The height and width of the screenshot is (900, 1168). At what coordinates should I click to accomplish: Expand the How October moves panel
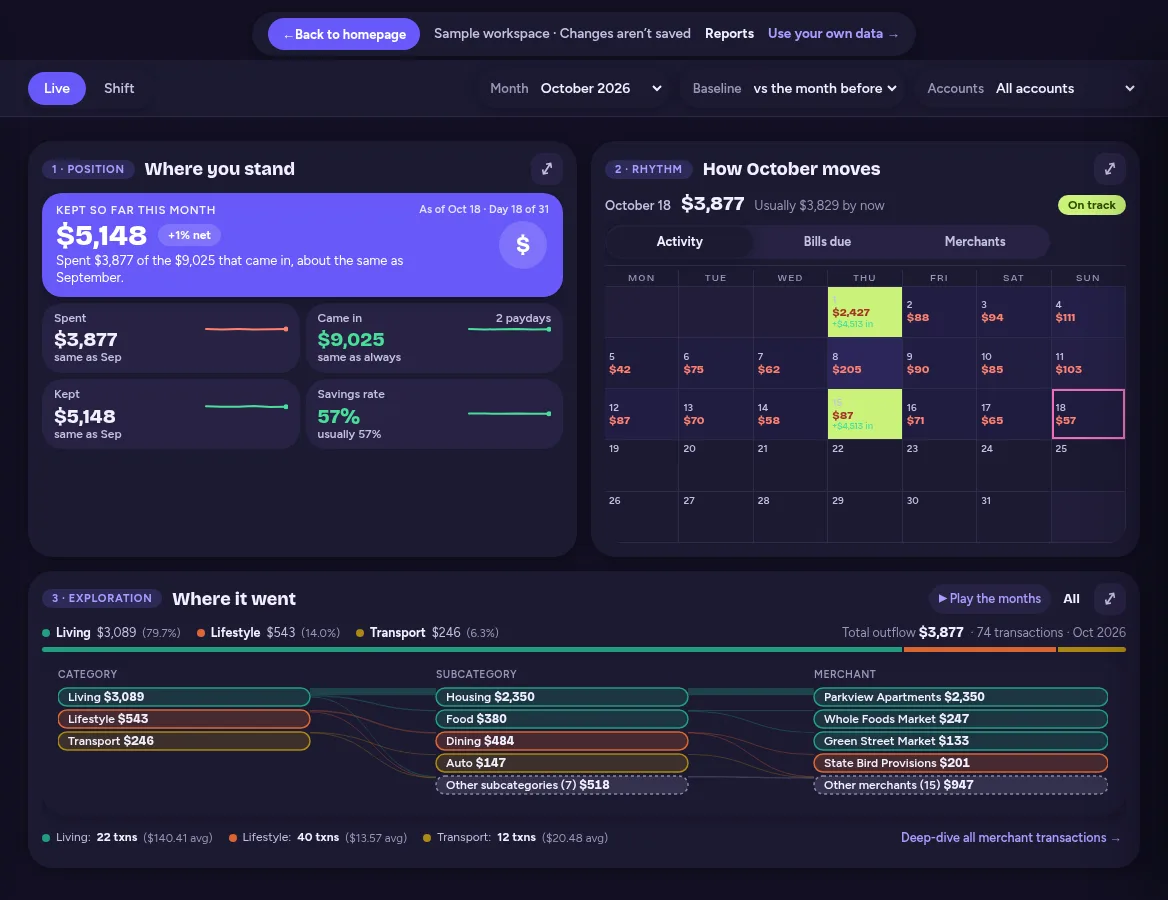click(x=1109, y=169)
